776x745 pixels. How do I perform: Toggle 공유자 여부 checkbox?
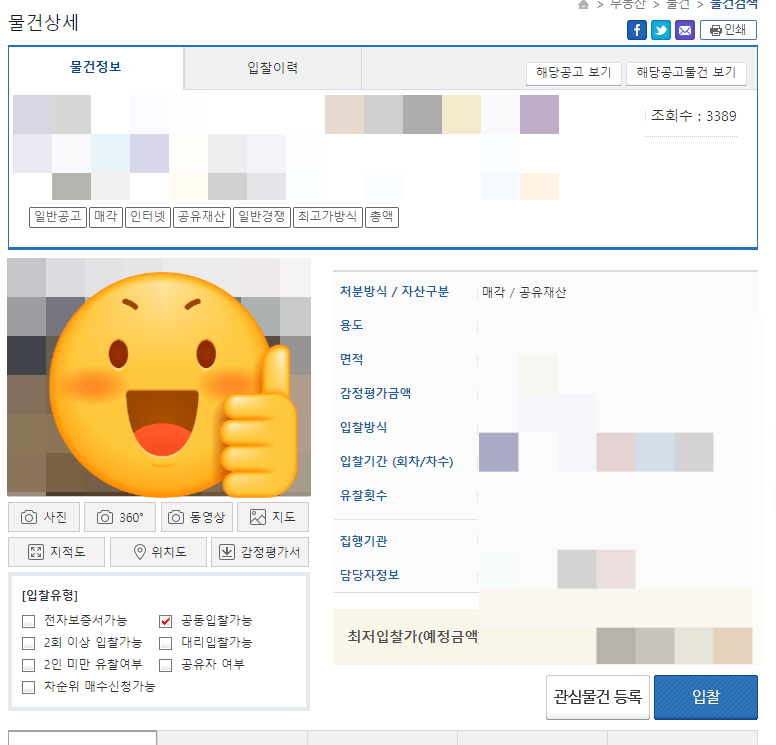166,665
